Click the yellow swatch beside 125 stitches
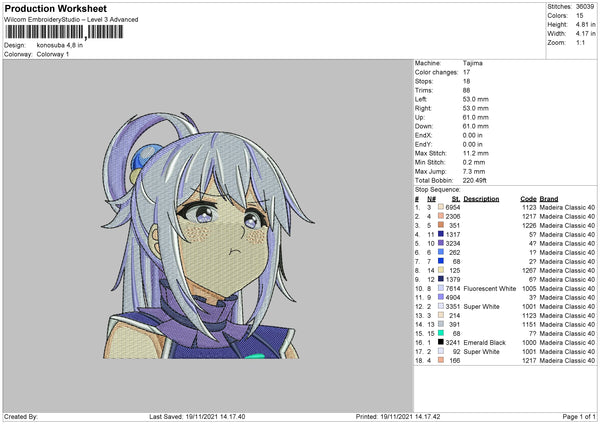 click(x=441, y=270)
